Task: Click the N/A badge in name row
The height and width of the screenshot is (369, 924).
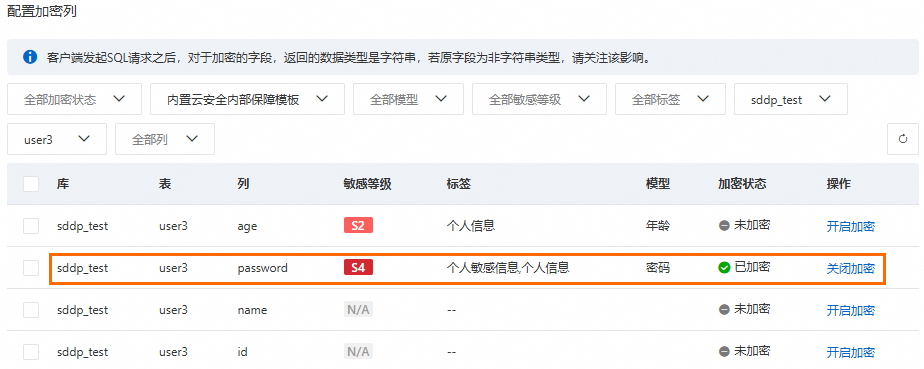Action: [358, 309]
